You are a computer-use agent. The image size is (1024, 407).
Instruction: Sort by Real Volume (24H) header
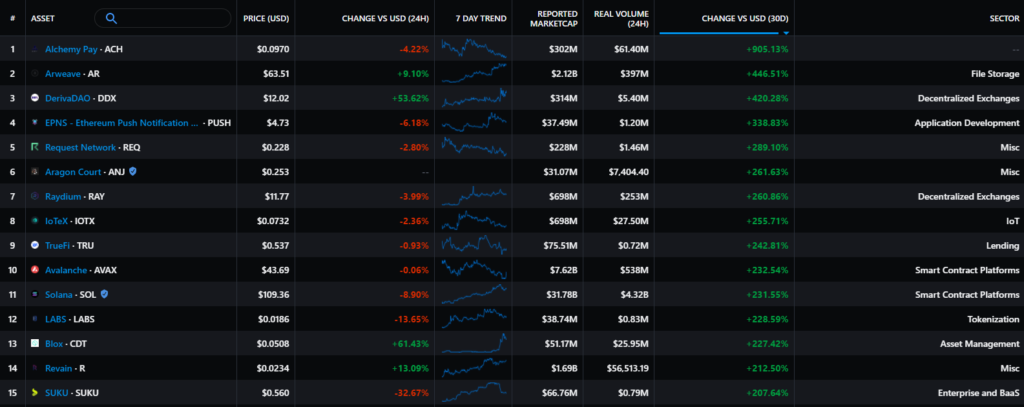click(619, 18)
